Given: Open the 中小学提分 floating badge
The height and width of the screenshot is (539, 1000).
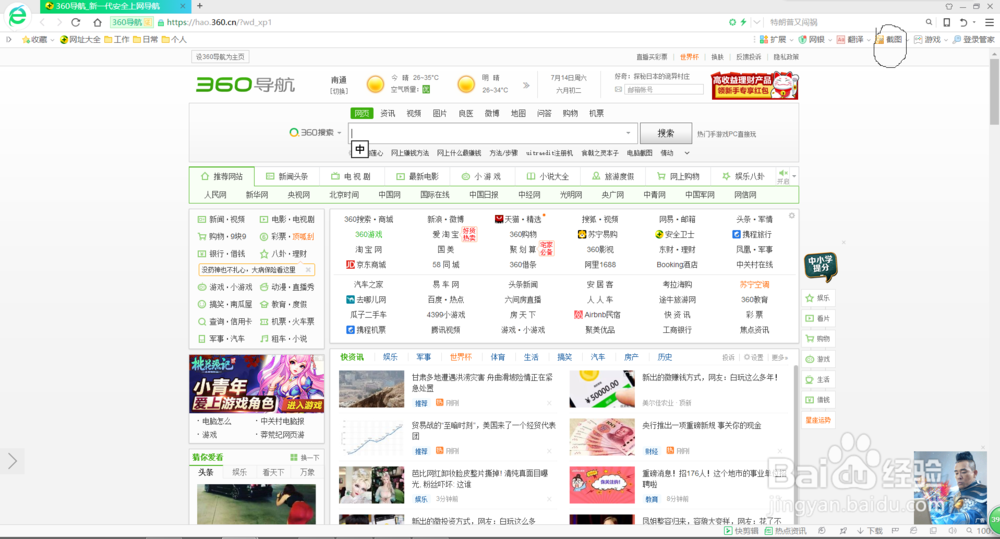Looking at the screenshot, I should pyautogui.click(x=821, y=265).
